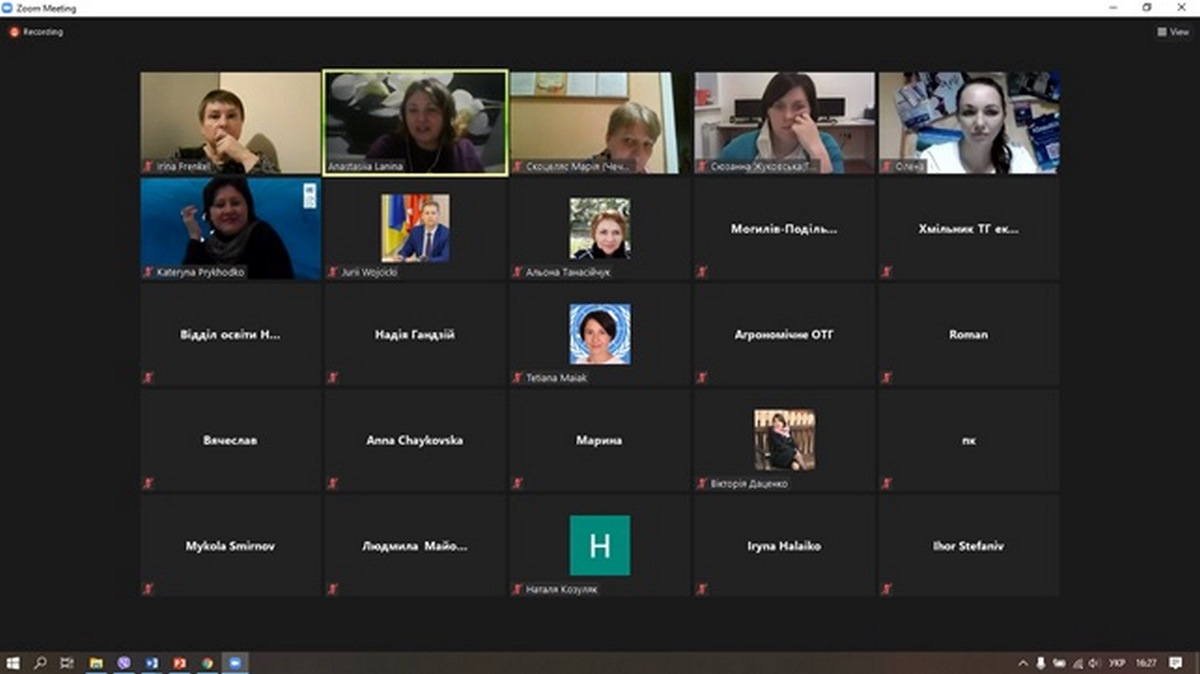Click the muted mic icon on Ihor Stefaniv's tile
This screenshot has width=1200, height=674.
tap(885, 589)
